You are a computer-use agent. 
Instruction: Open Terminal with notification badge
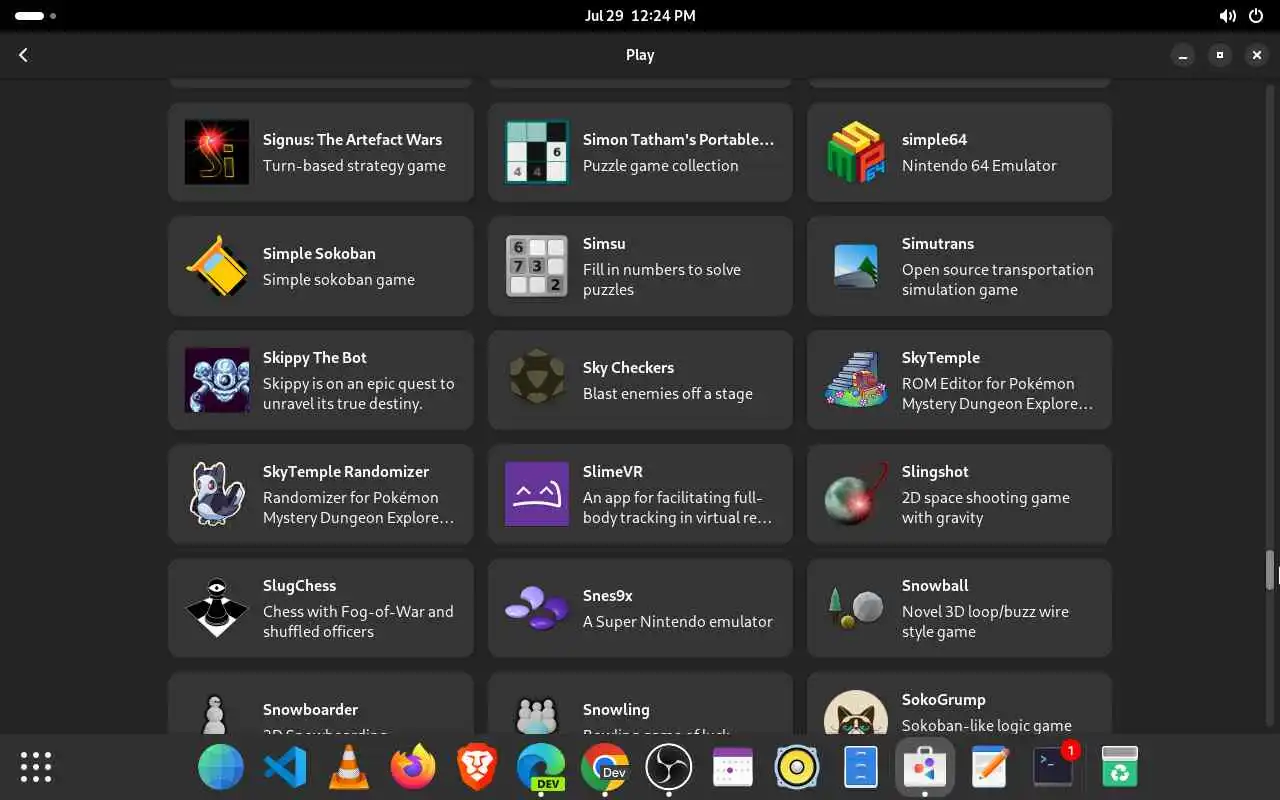coord(1053,767)
